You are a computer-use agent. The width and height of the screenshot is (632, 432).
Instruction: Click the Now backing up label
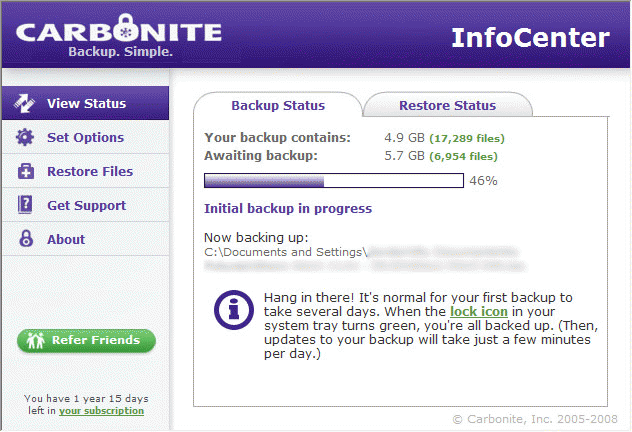[256, 237]
